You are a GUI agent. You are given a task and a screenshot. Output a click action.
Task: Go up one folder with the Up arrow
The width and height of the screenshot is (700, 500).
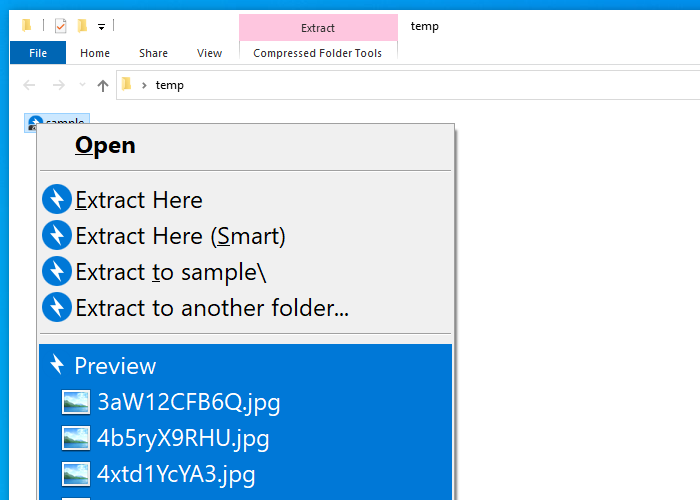tap(102, 86)
